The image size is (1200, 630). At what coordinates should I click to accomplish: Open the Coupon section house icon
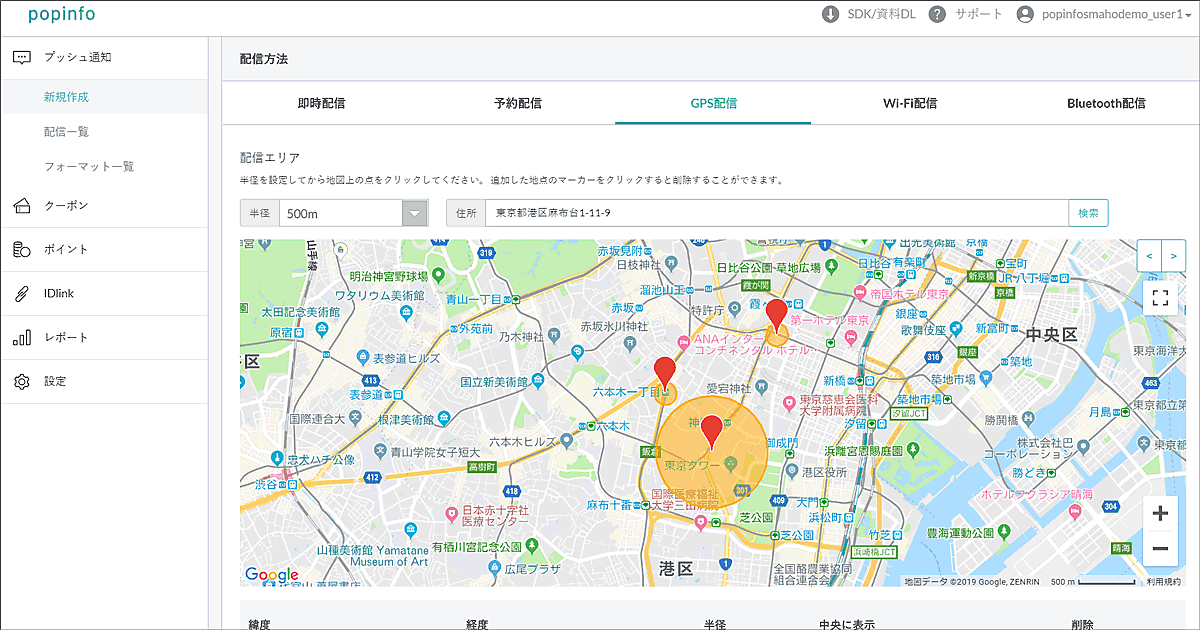[22, 206]
